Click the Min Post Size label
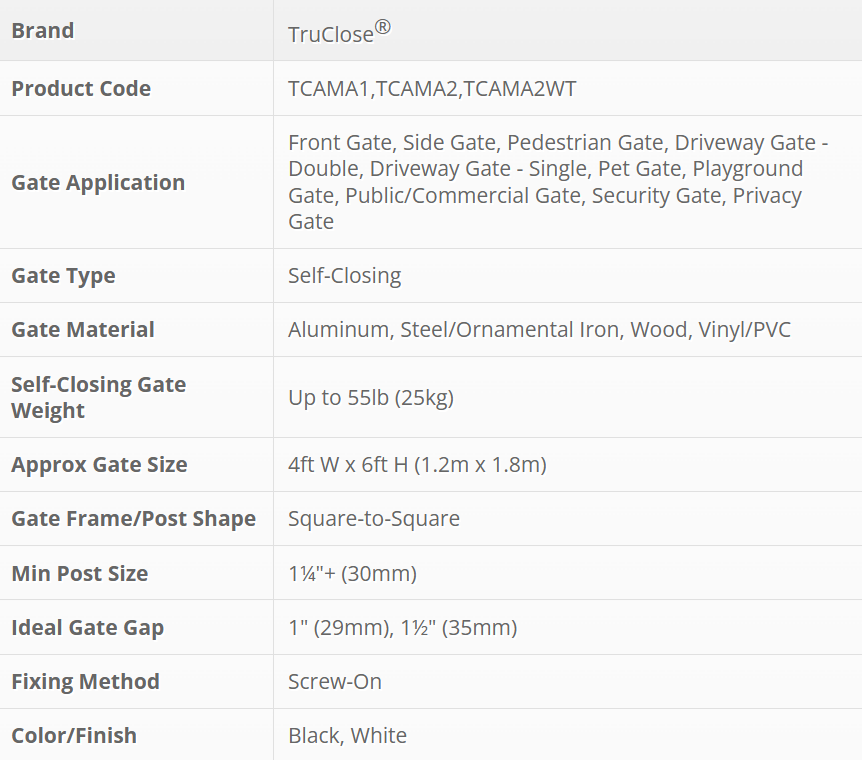Viewport: 862px width, 760px height. tap(79, 573)
